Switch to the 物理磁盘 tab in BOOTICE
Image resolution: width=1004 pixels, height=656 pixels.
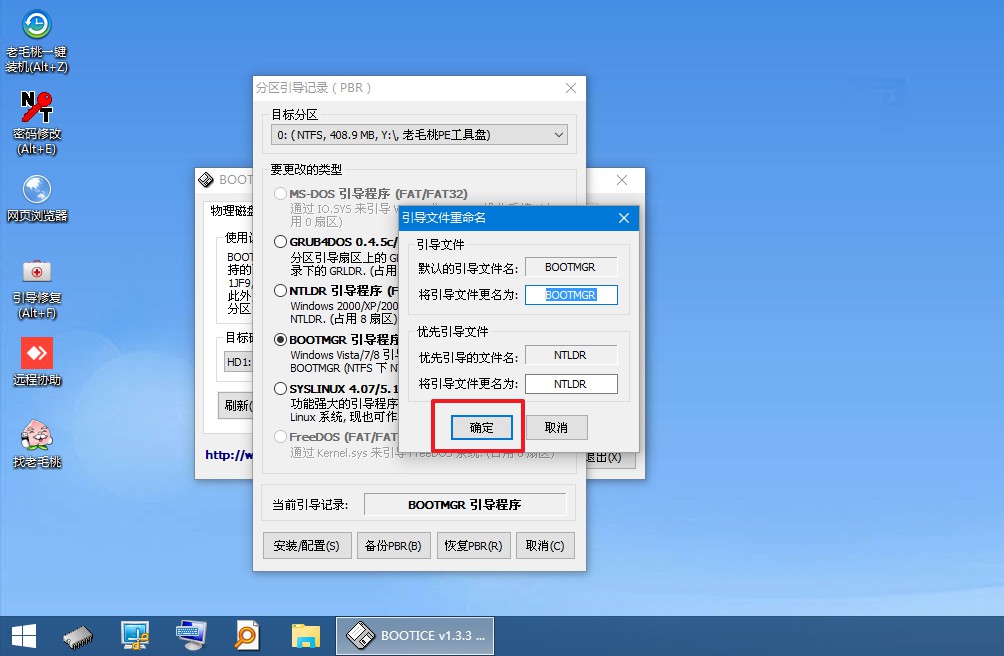pyautogui.click(x=231, y=211)
